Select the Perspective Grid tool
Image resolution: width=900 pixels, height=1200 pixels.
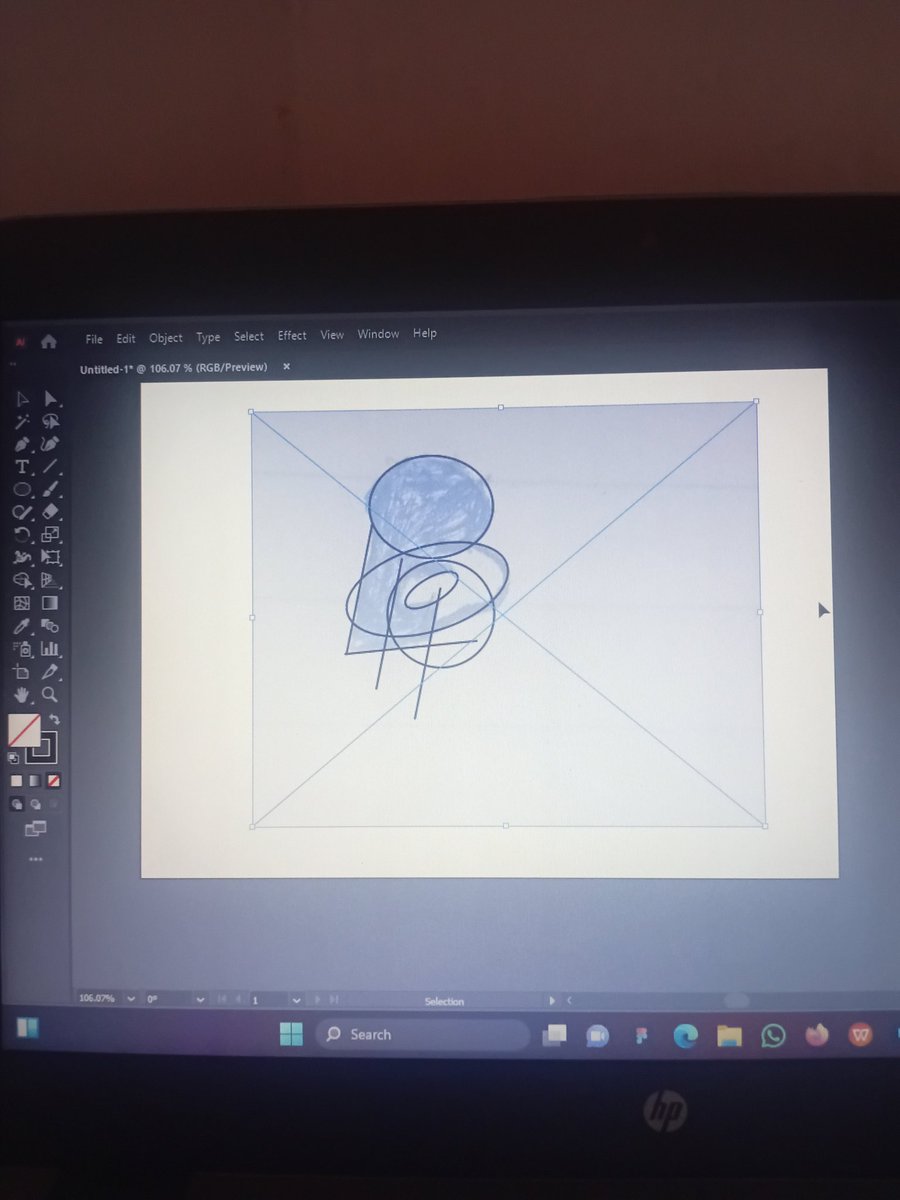click(51, 580)
